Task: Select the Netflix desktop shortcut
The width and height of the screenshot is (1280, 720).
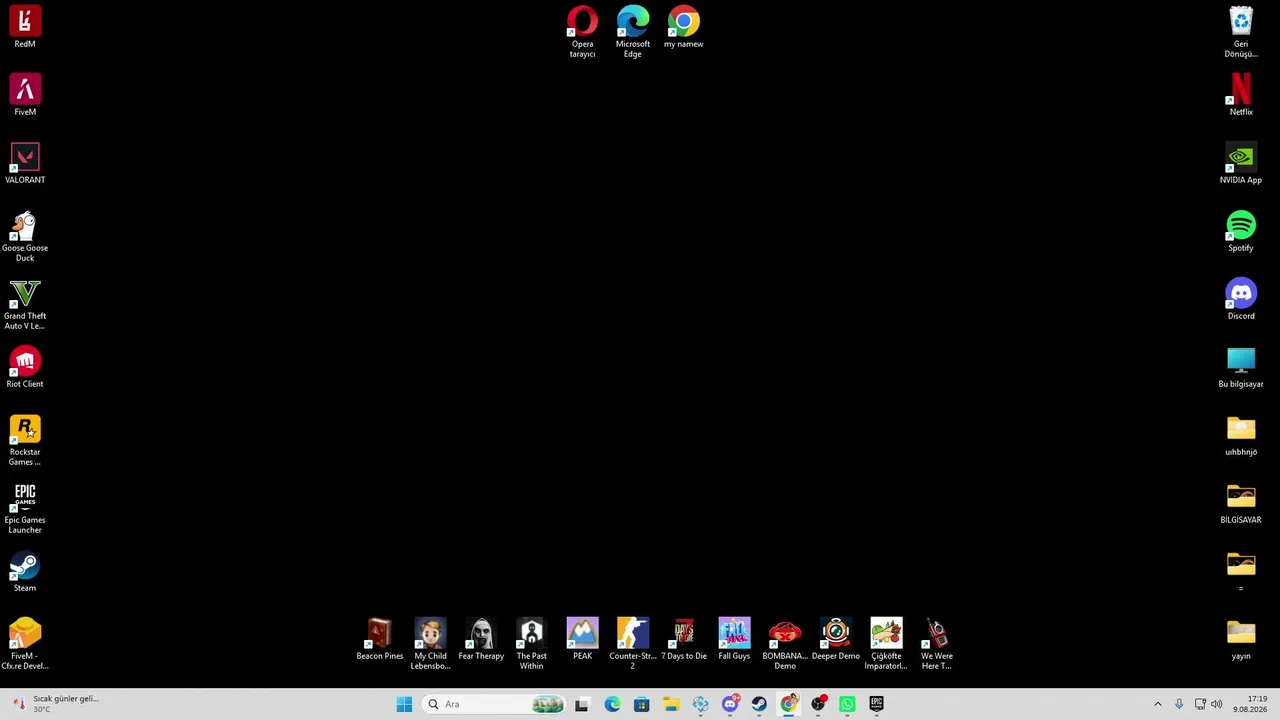Action: coord(1241,95)
